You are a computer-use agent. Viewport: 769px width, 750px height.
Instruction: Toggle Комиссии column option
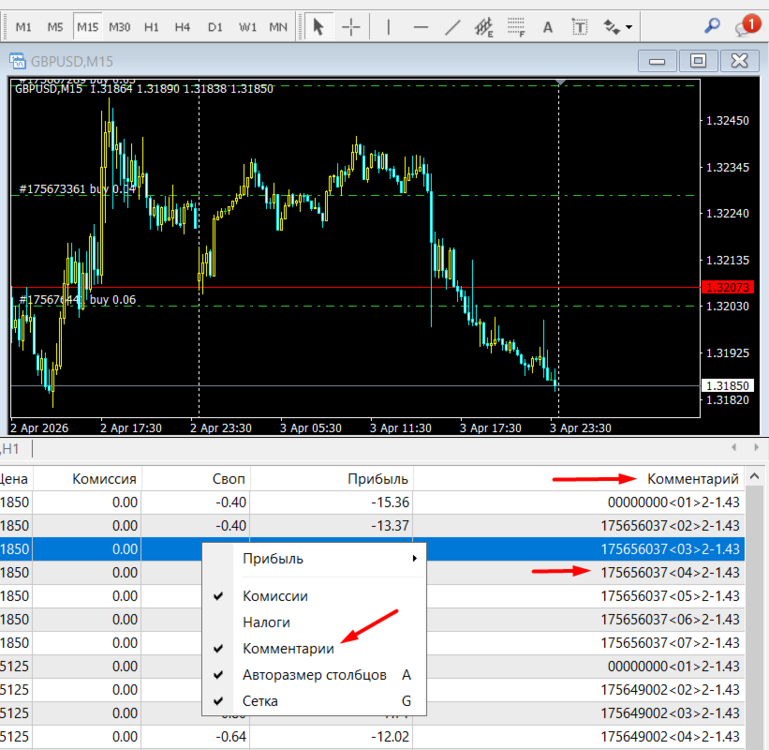coord(314,596)
